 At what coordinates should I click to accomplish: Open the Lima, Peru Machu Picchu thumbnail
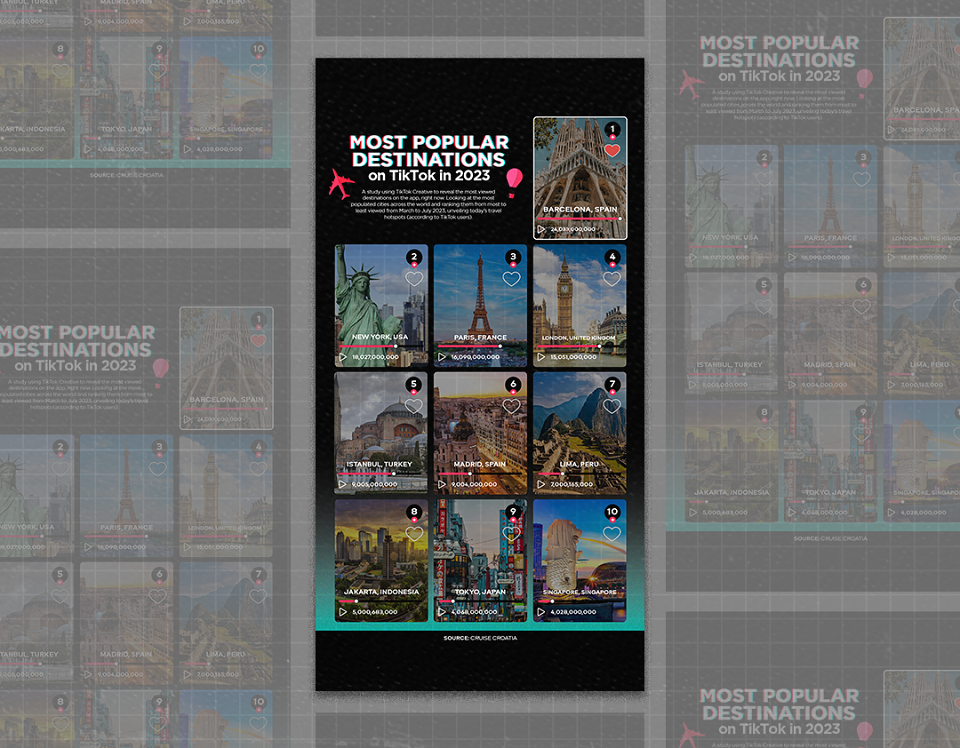pos(580,433)
